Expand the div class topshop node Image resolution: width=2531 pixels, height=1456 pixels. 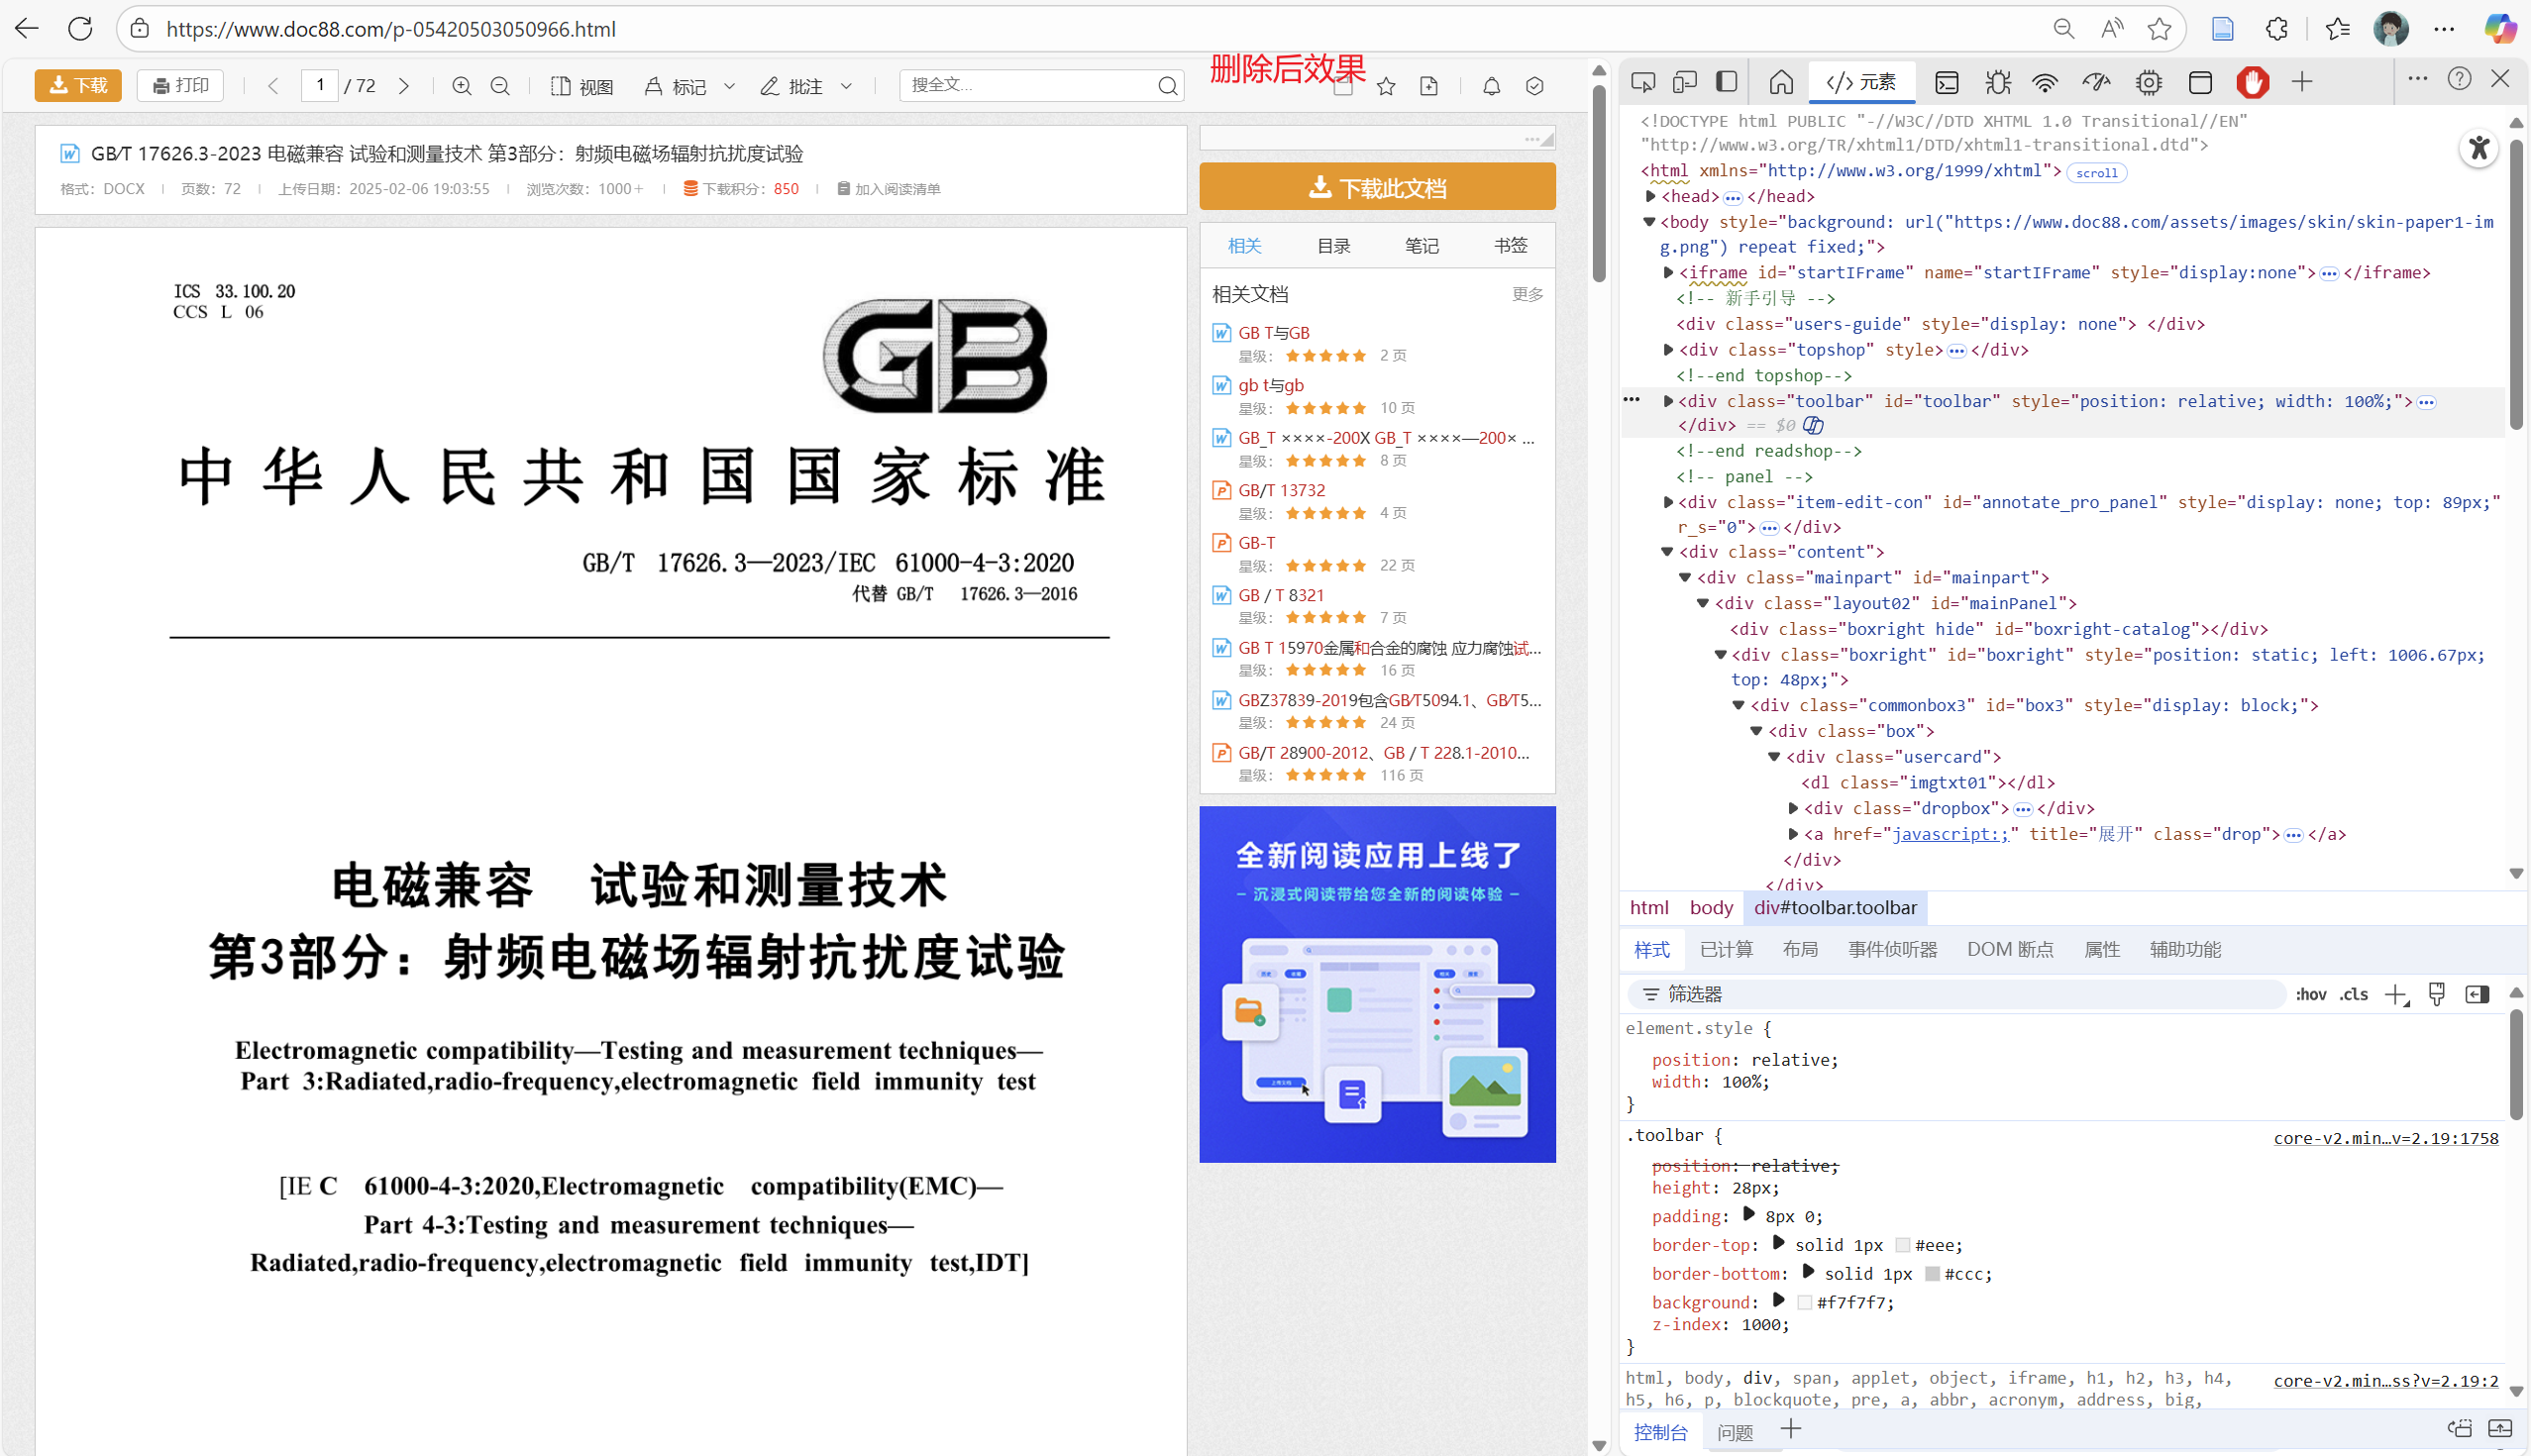[1668, 350]
